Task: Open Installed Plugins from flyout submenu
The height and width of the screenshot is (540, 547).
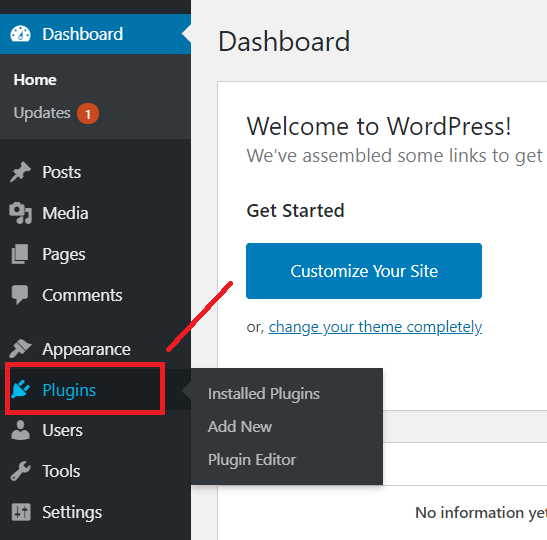Action: [264, 394]
